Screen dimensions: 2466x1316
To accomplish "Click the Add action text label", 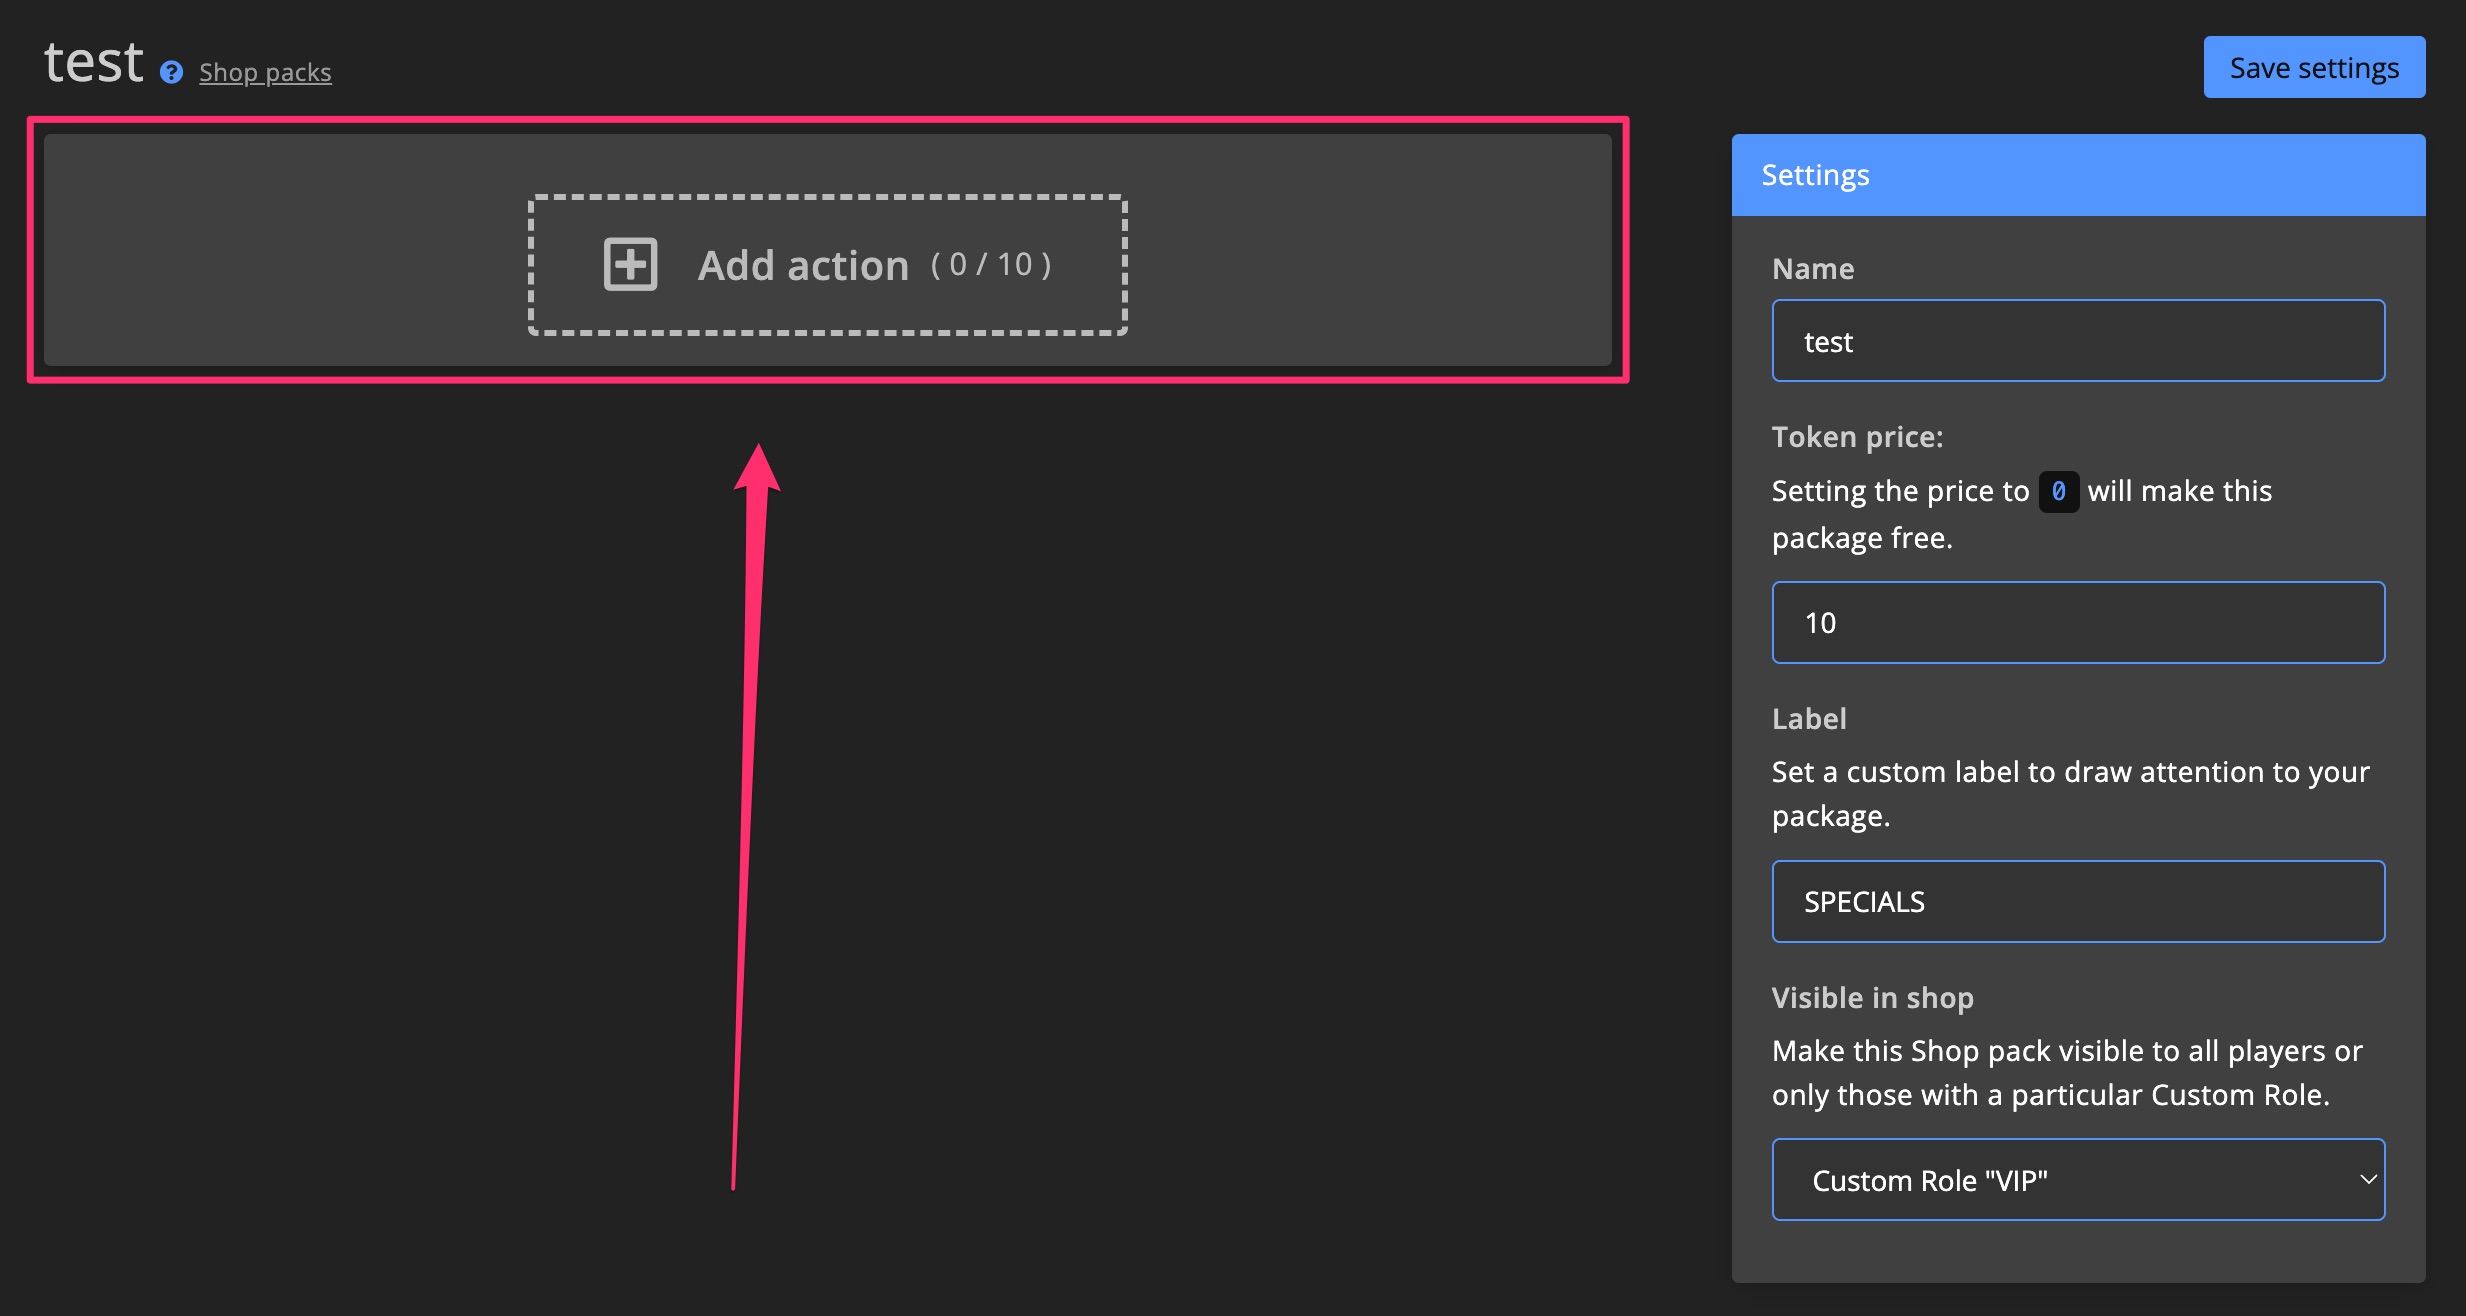I will click(x=803, y=266).
